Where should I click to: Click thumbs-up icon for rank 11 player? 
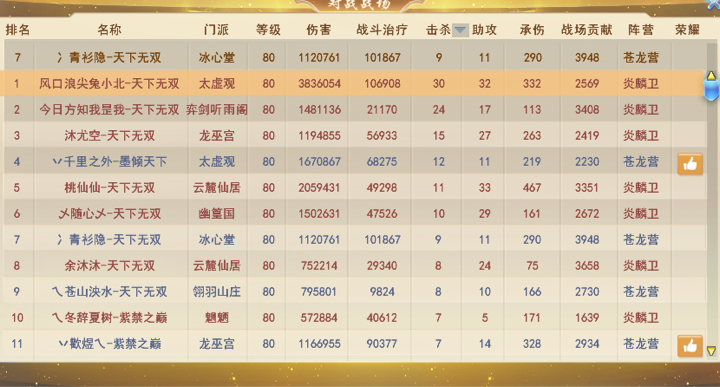690,346
